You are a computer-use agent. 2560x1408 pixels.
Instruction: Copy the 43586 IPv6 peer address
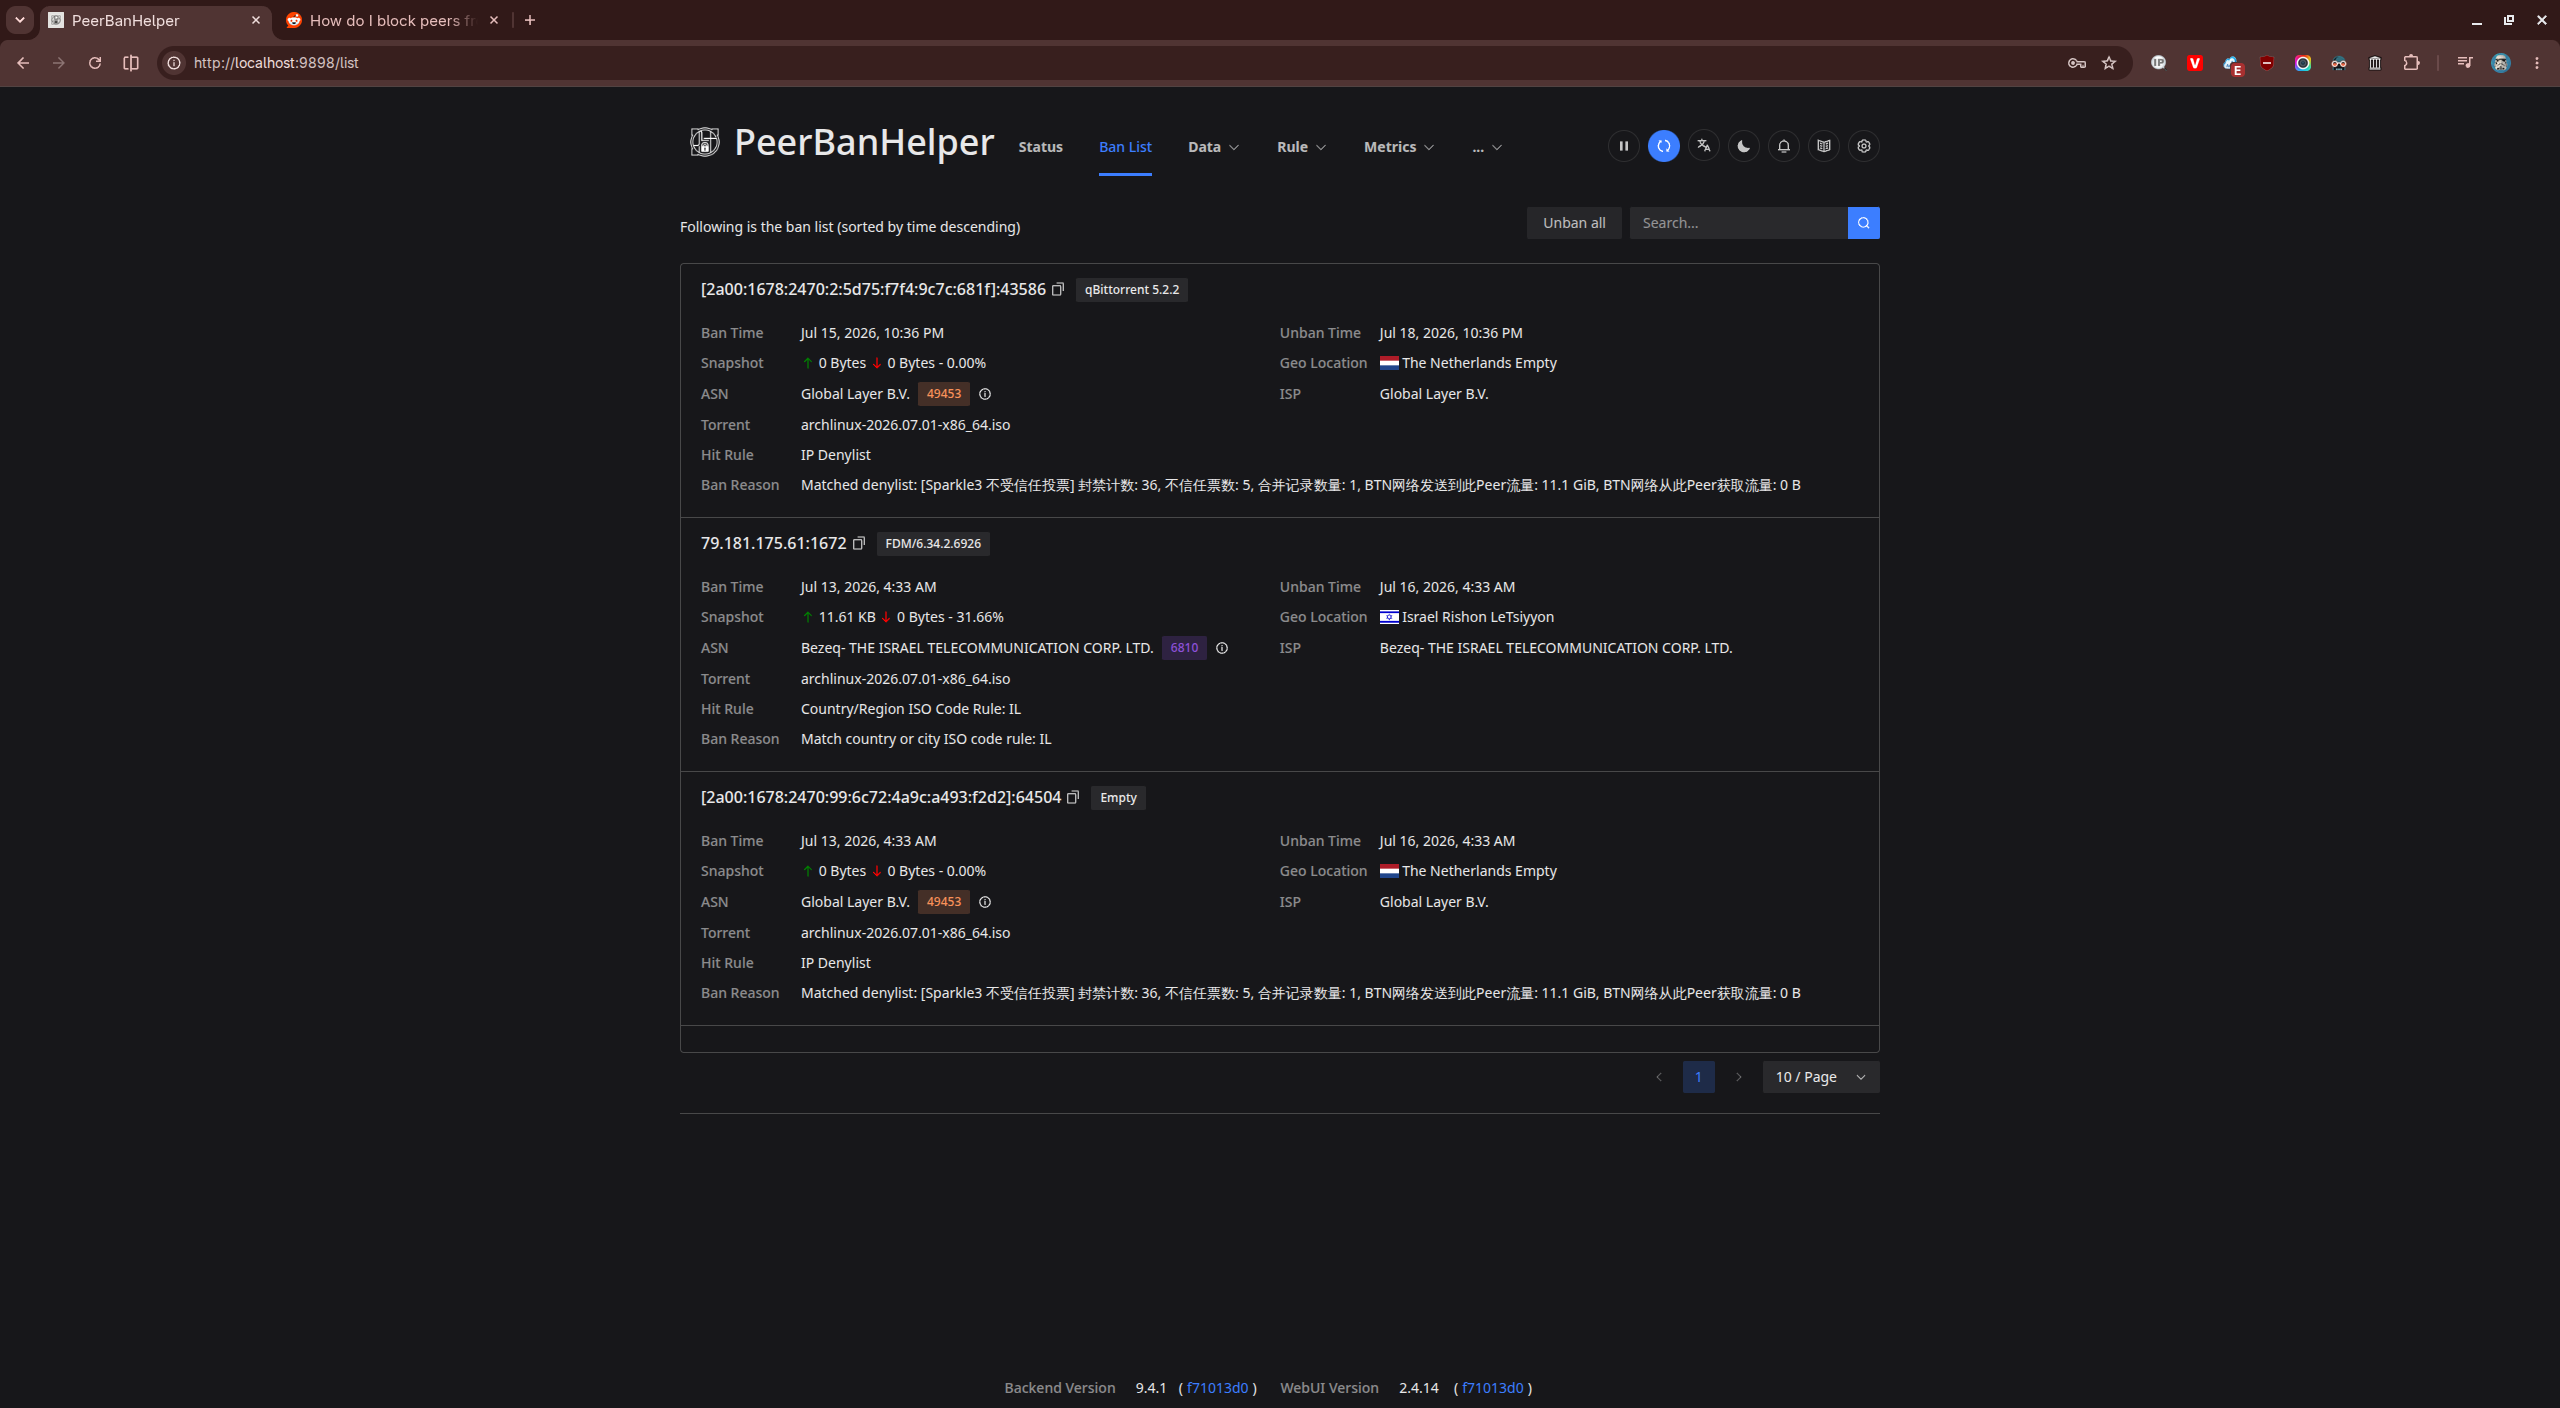(x=1057, y=290)
